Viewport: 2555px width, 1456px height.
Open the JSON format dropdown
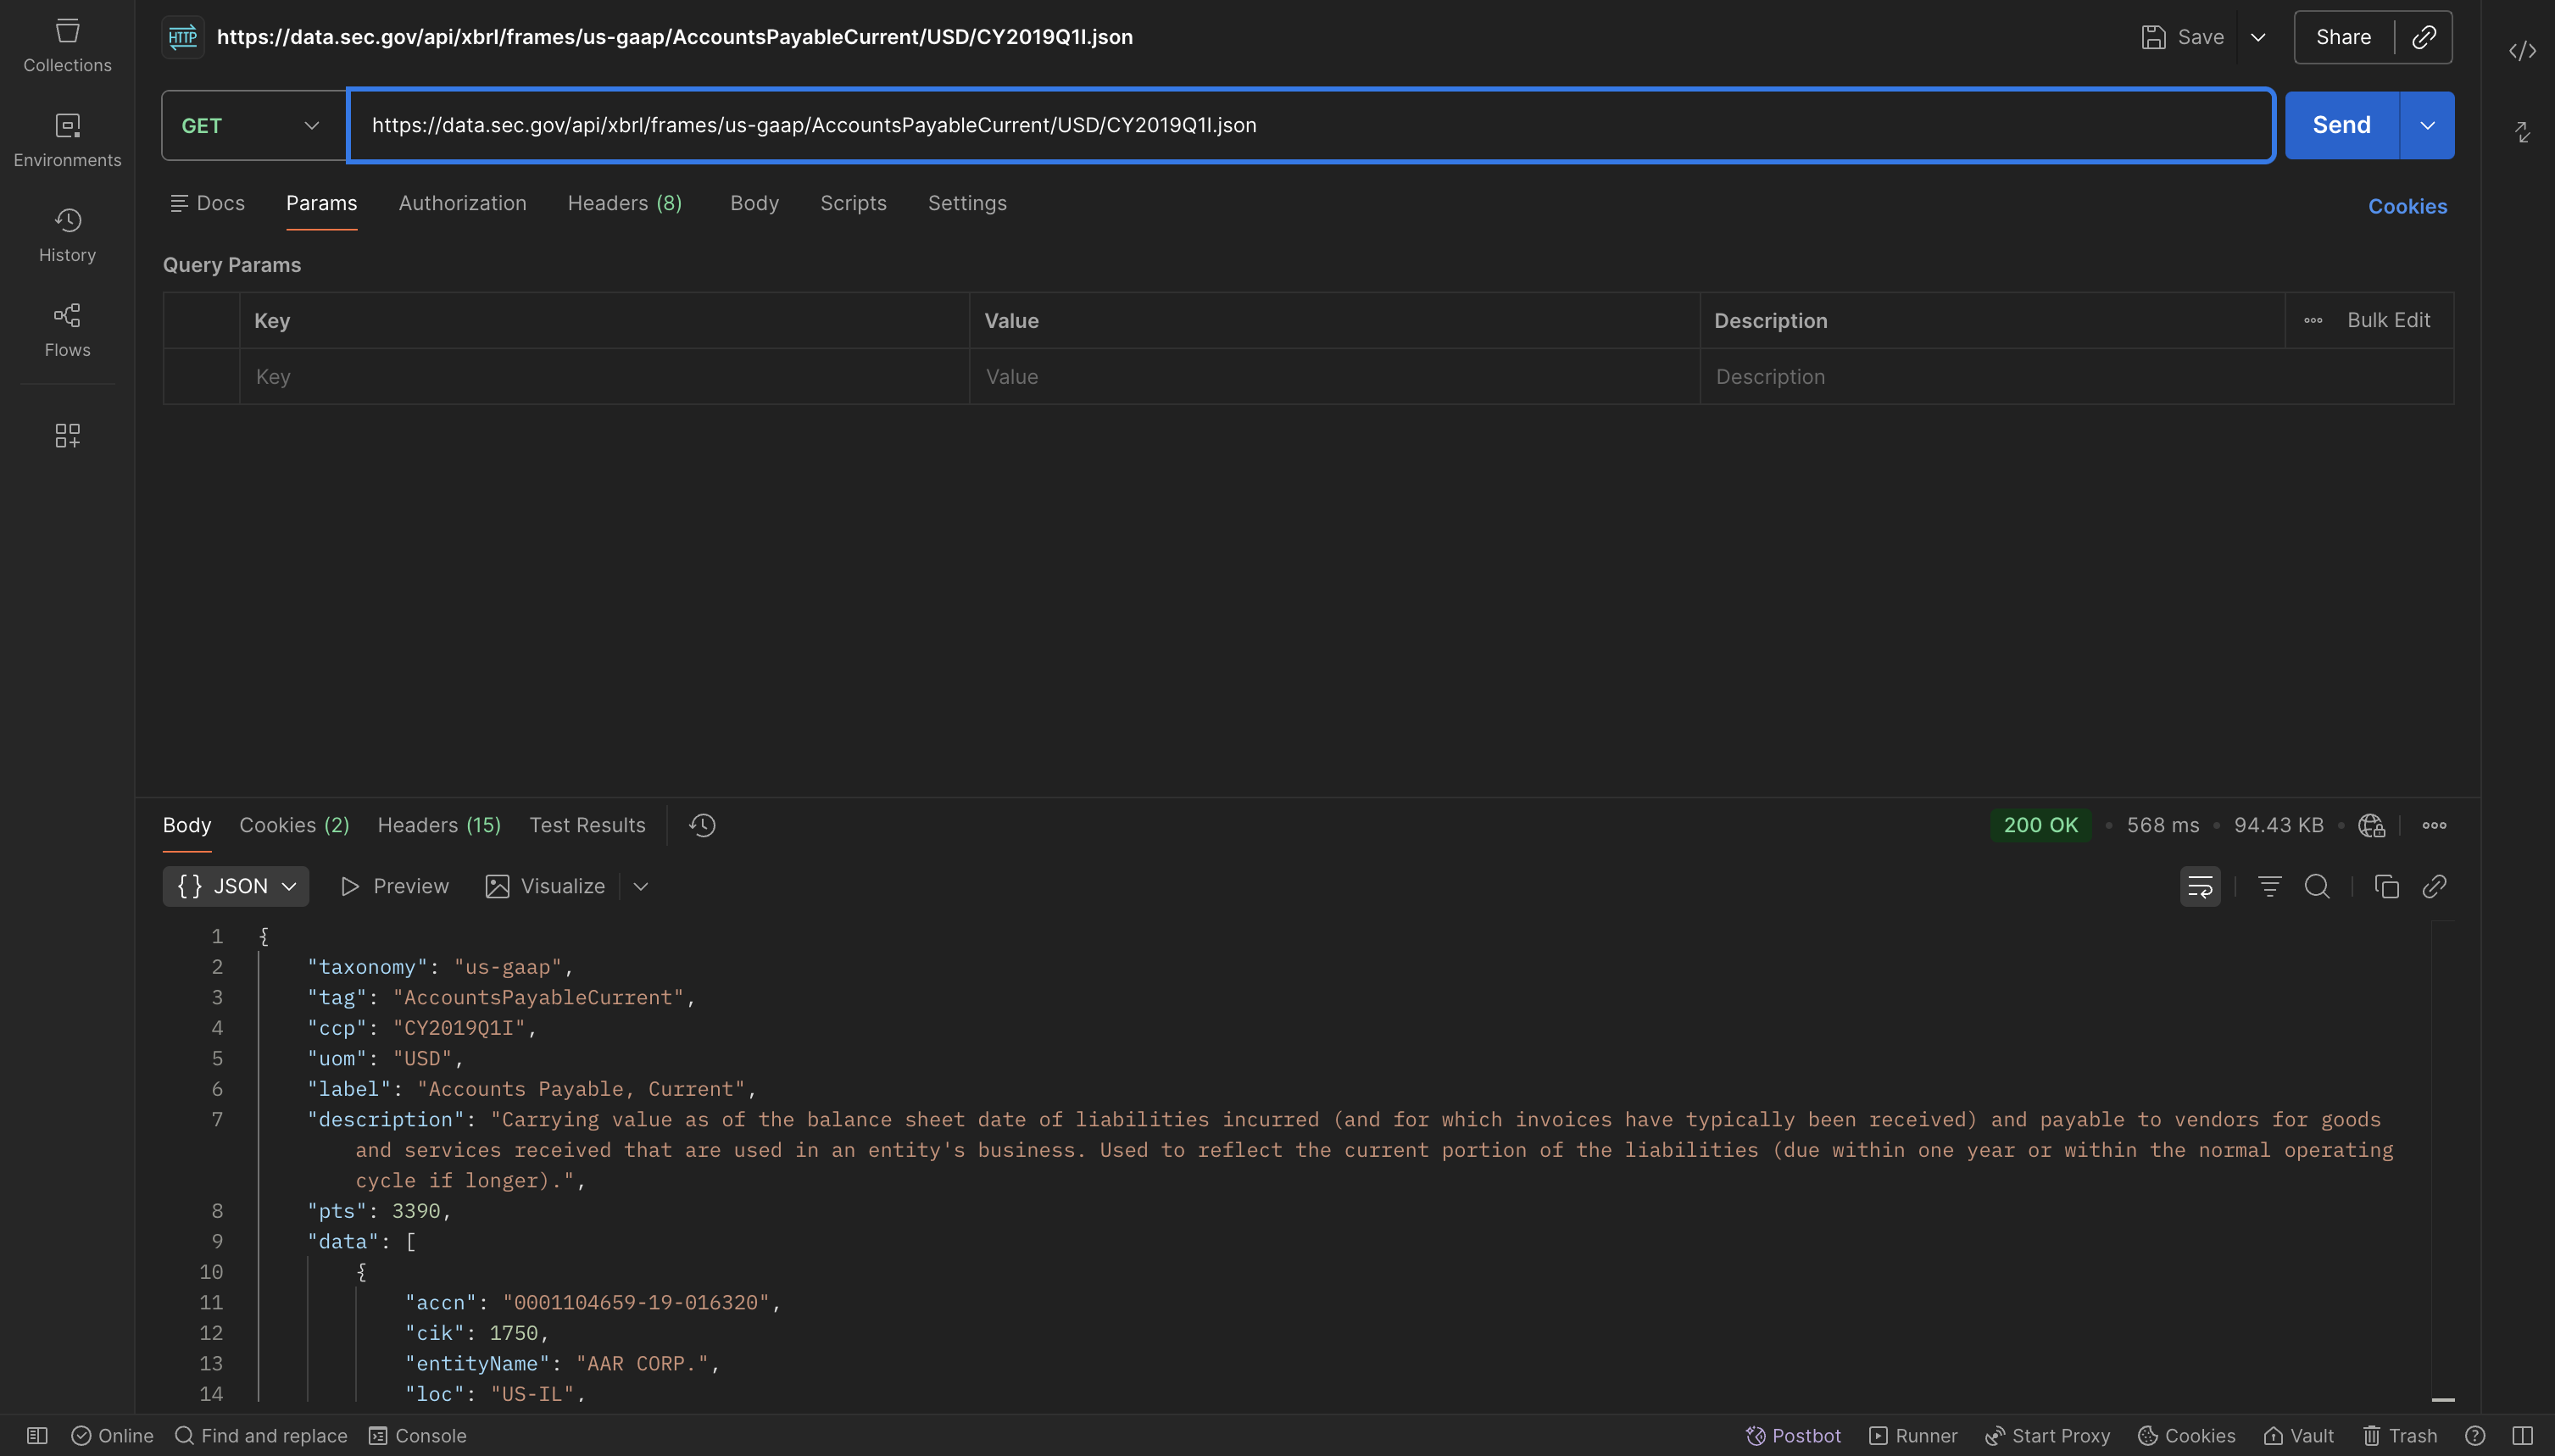tap(236, 886)
